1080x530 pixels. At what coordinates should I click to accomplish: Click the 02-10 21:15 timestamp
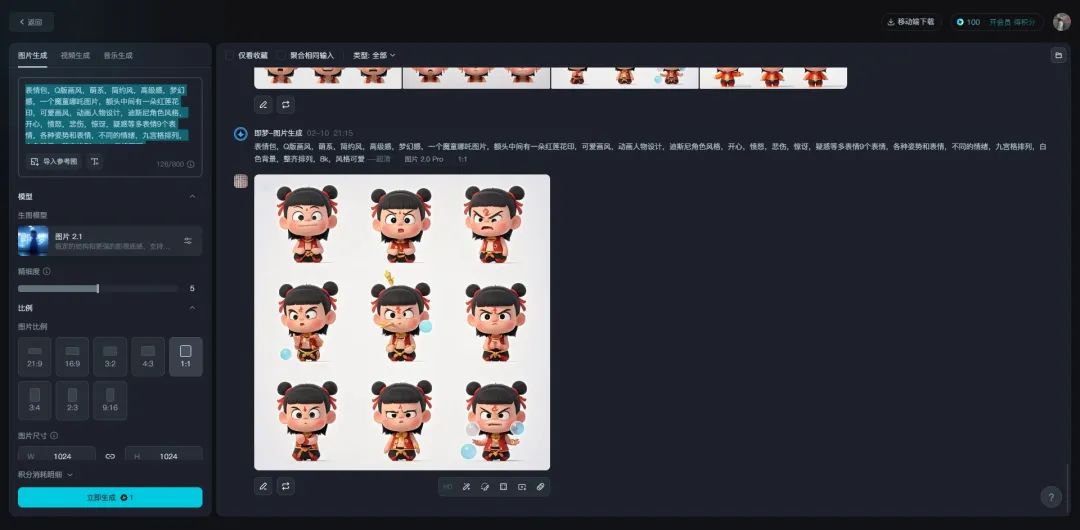click(x=330, y=133)
